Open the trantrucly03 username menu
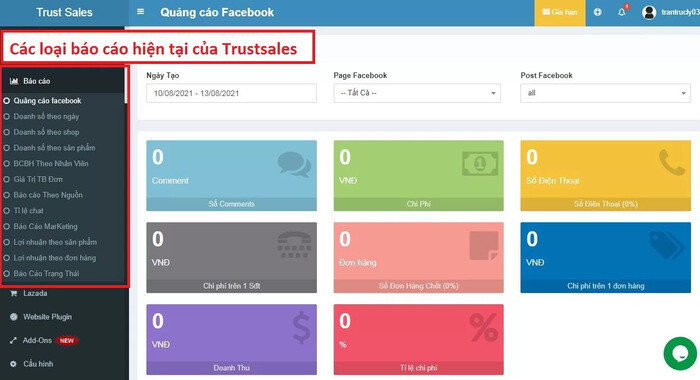700x380 pixels. tap(680, 12)
